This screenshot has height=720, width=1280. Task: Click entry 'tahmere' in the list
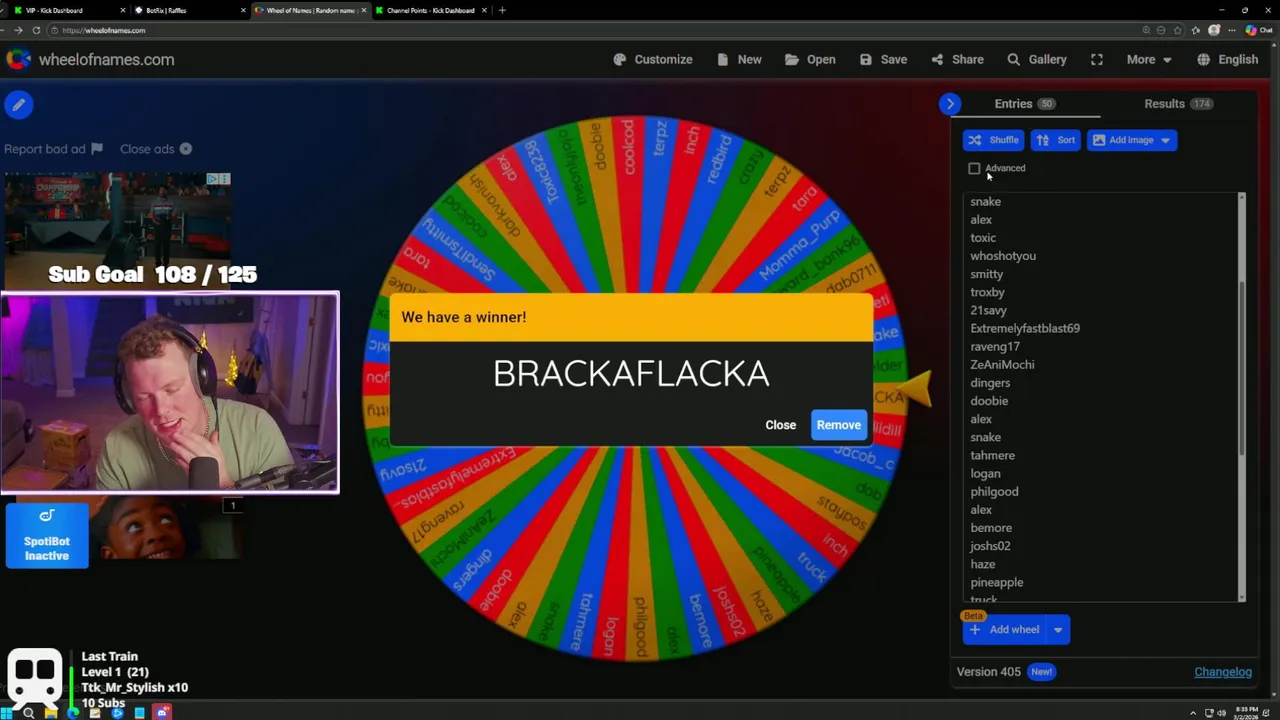992,455
